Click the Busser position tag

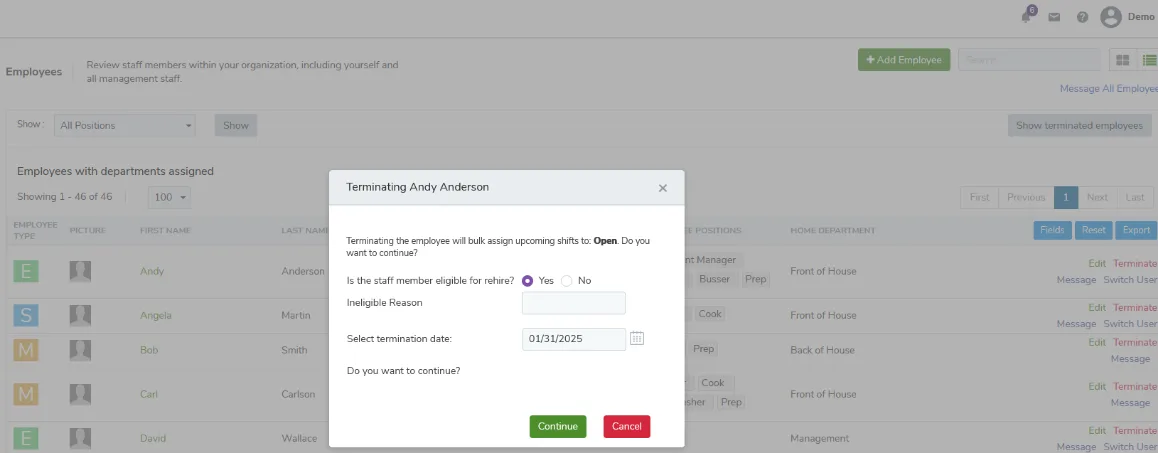[713, 280]
